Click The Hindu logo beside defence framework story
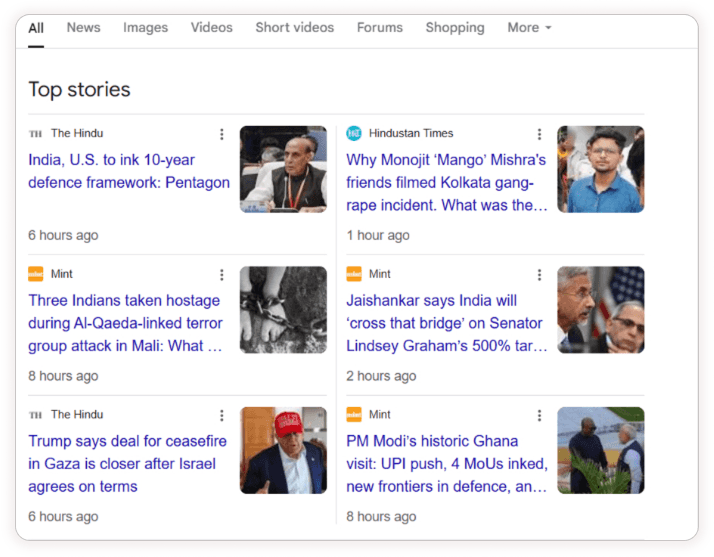Viewport: 714px width, 557px height. tap(36, 133)
